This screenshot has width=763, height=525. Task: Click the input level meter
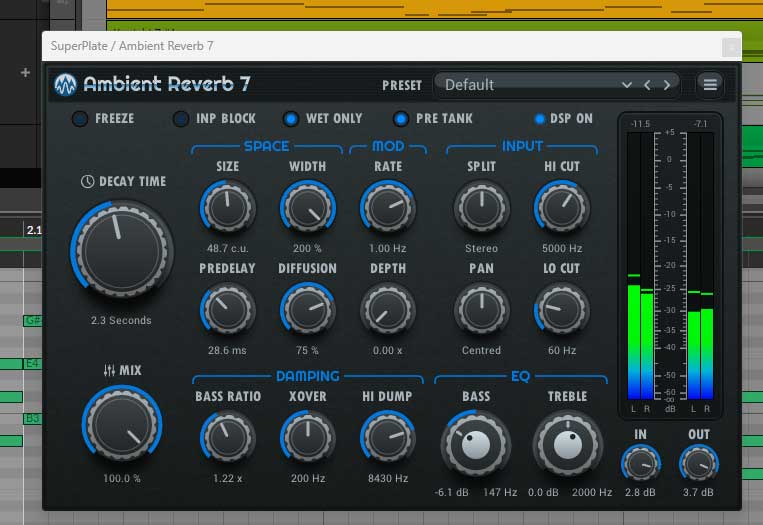tap(640, 267)
